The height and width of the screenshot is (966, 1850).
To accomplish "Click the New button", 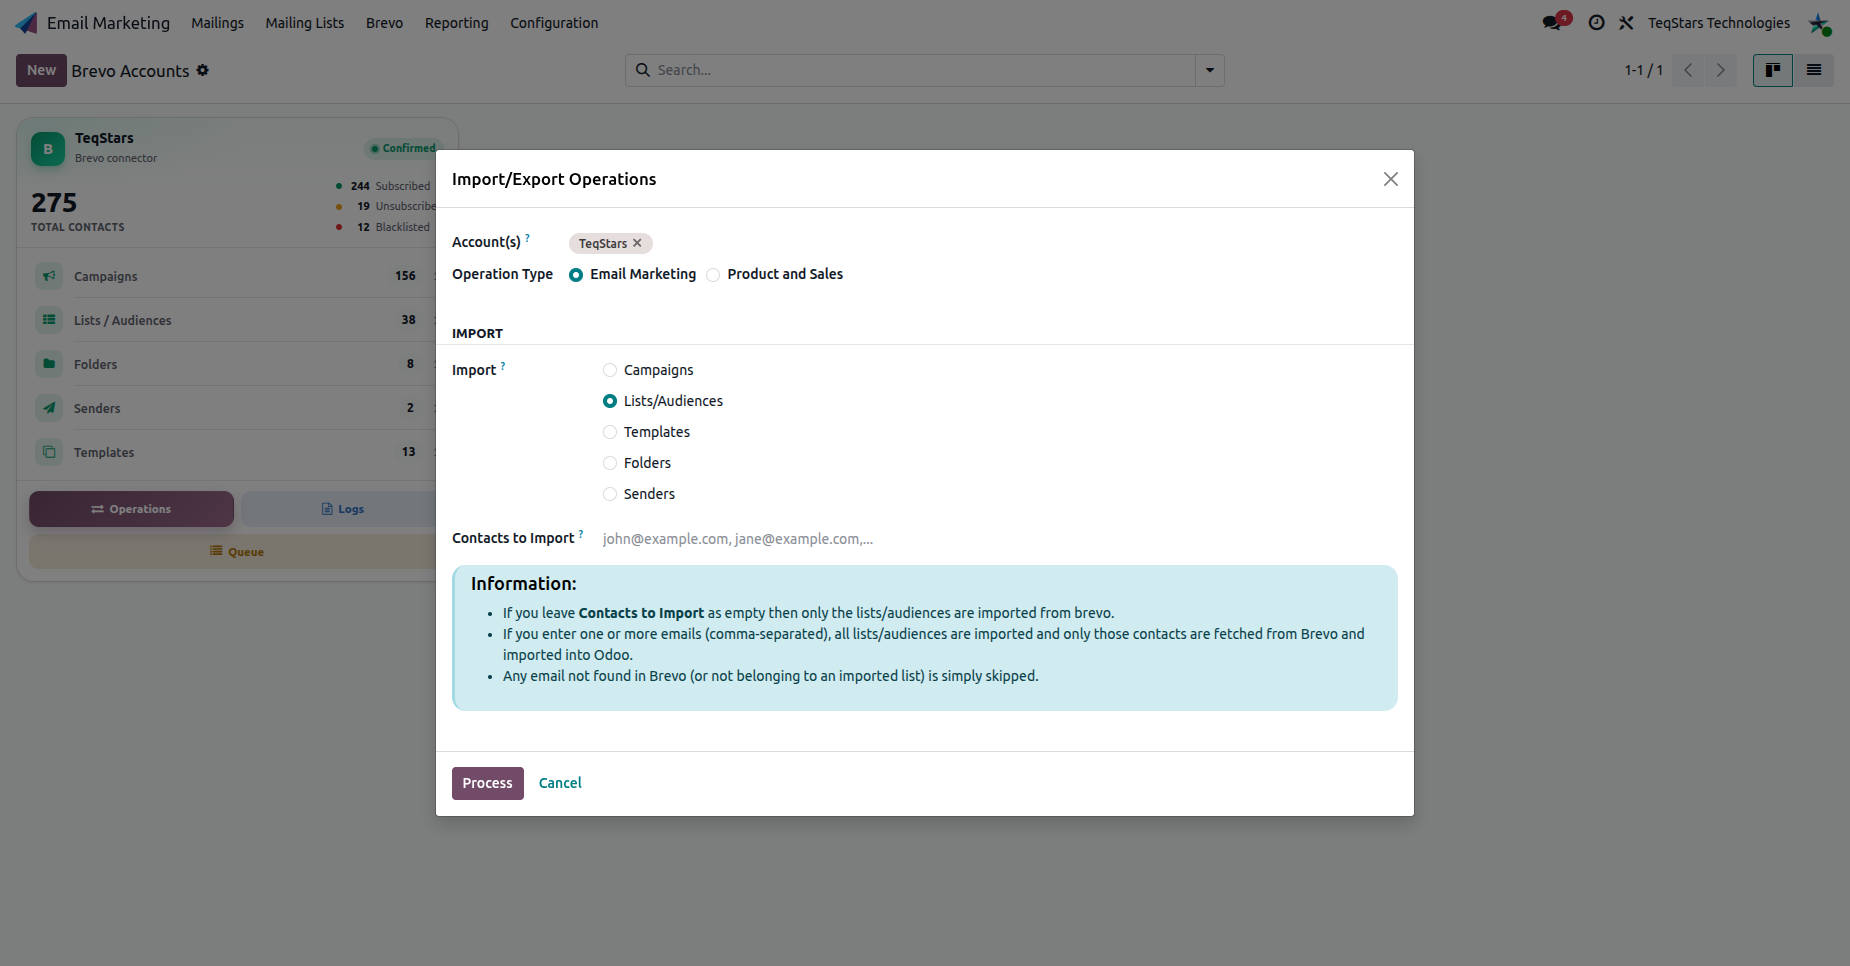I will click(x=41, y=70).
